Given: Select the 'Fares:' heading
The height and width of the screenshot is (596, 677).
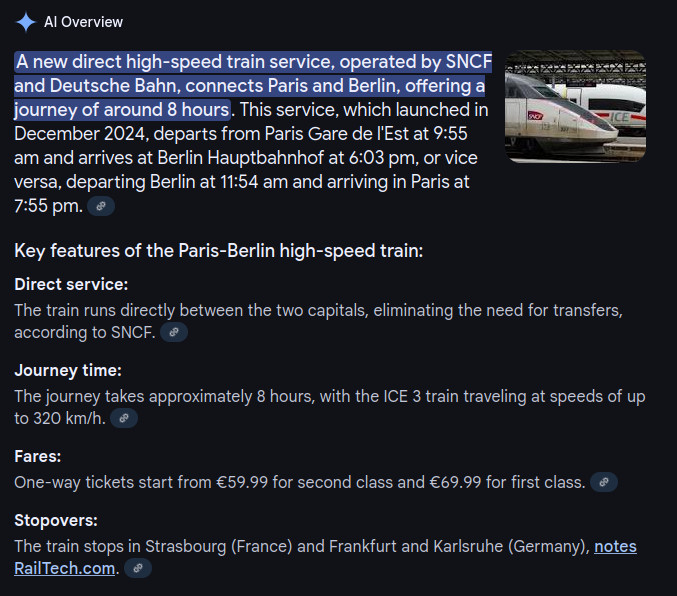Looking at the screenshot, I should [38, 457].
